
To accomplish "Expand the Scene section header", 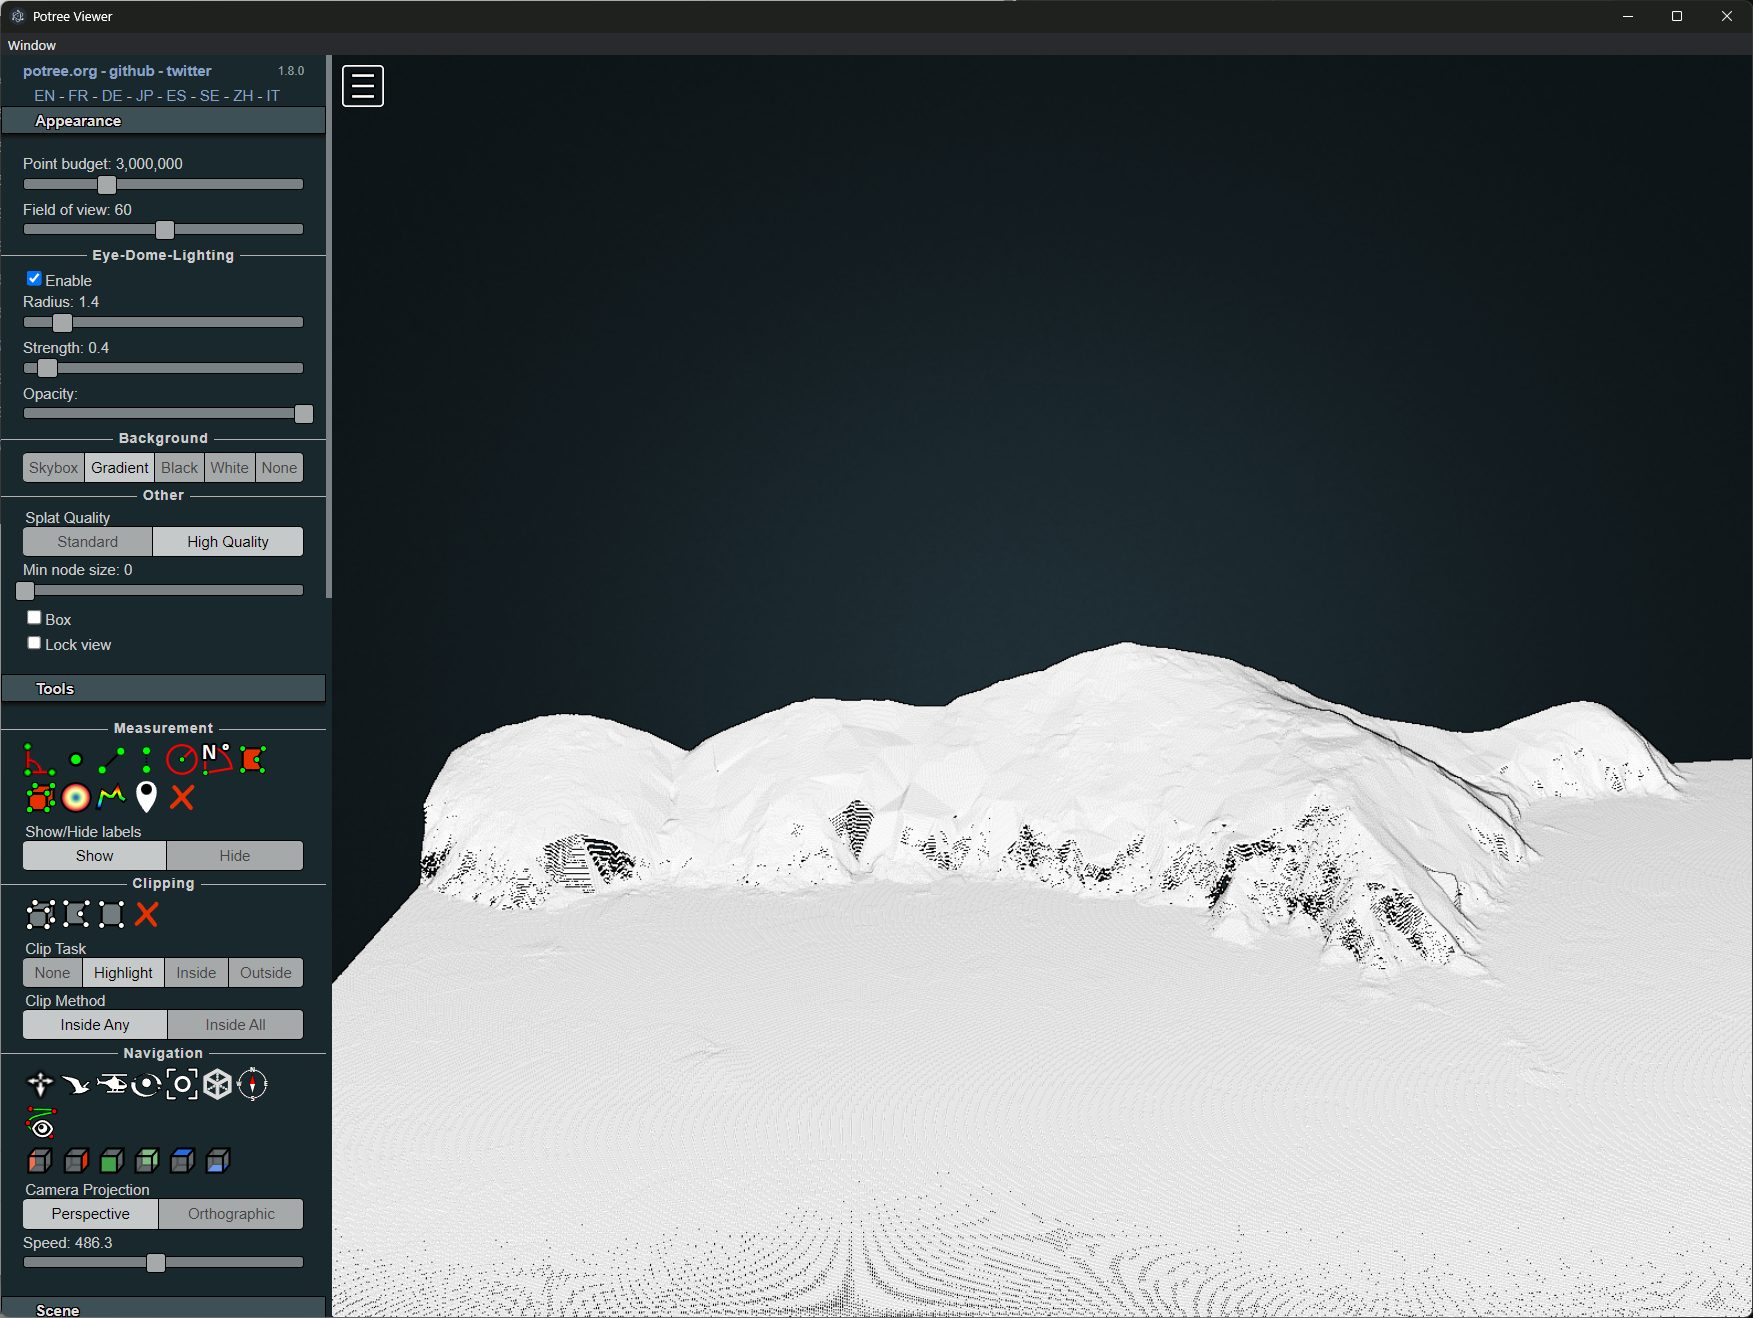I will [163, 1309].
